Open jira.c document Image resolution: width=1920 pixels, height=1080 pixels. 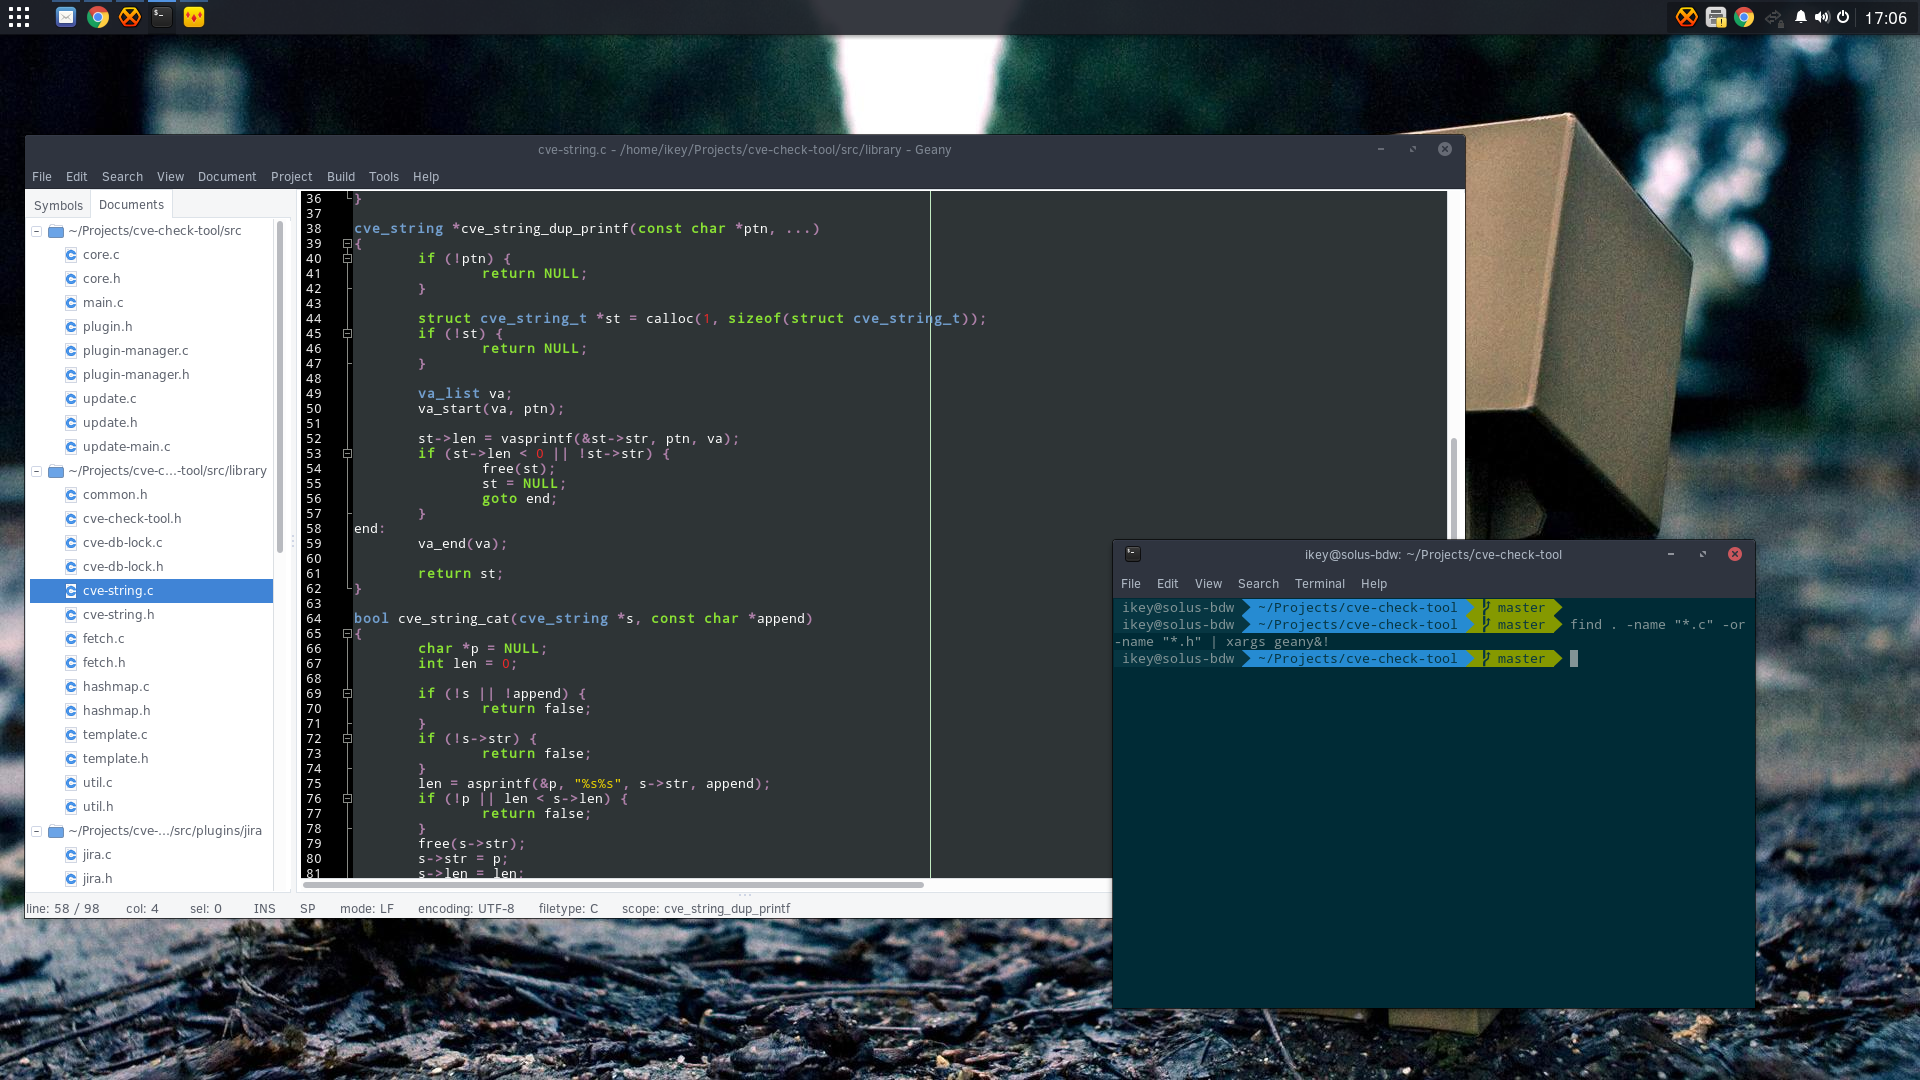pyautogui.click(x=97, y=855)
